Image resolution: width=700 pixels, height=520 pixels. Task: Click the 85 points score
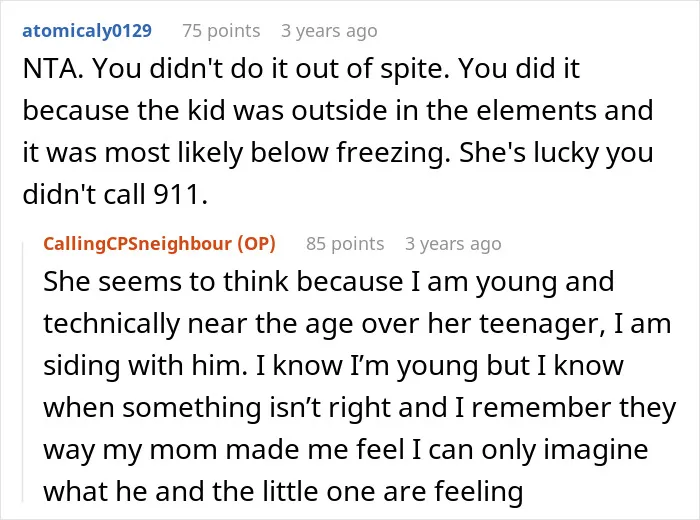point(345,244)
